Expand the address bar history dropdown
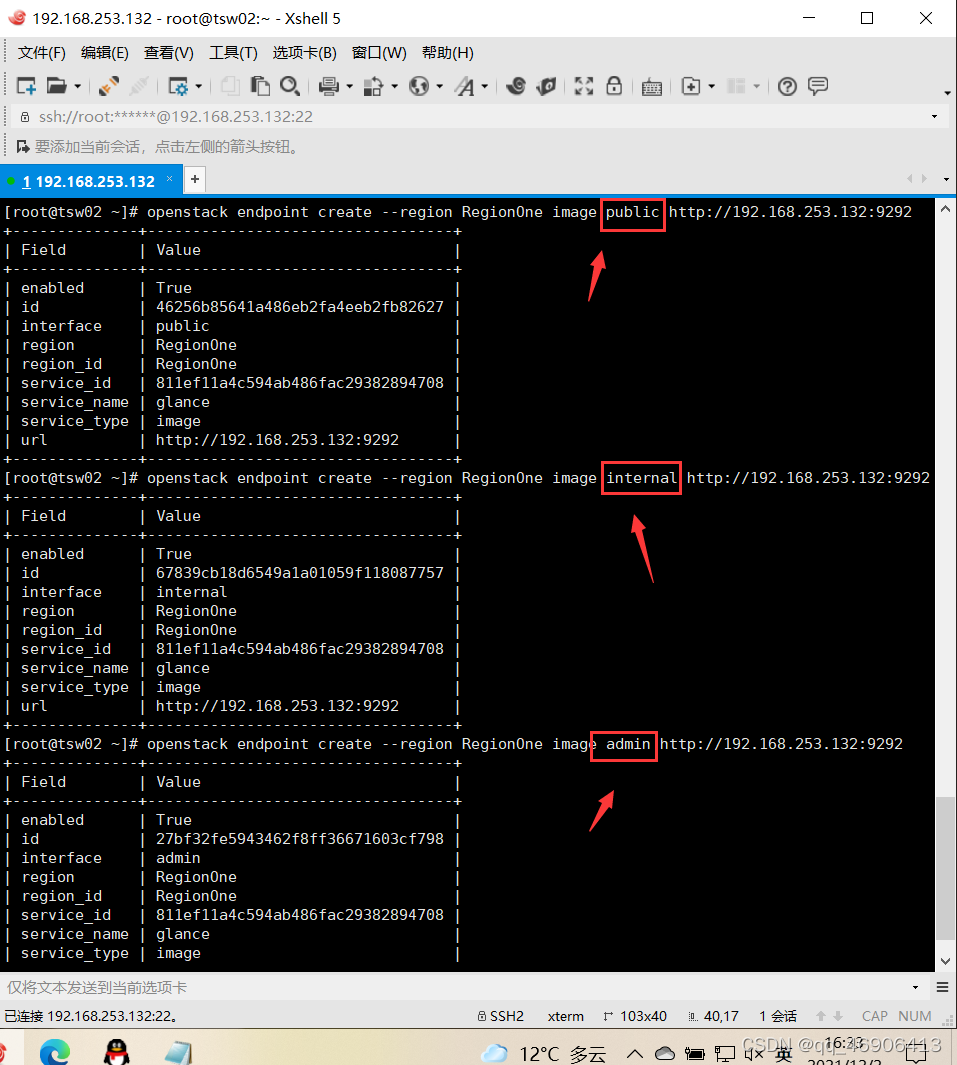The image size is (957, 1065). pos(935,117)
